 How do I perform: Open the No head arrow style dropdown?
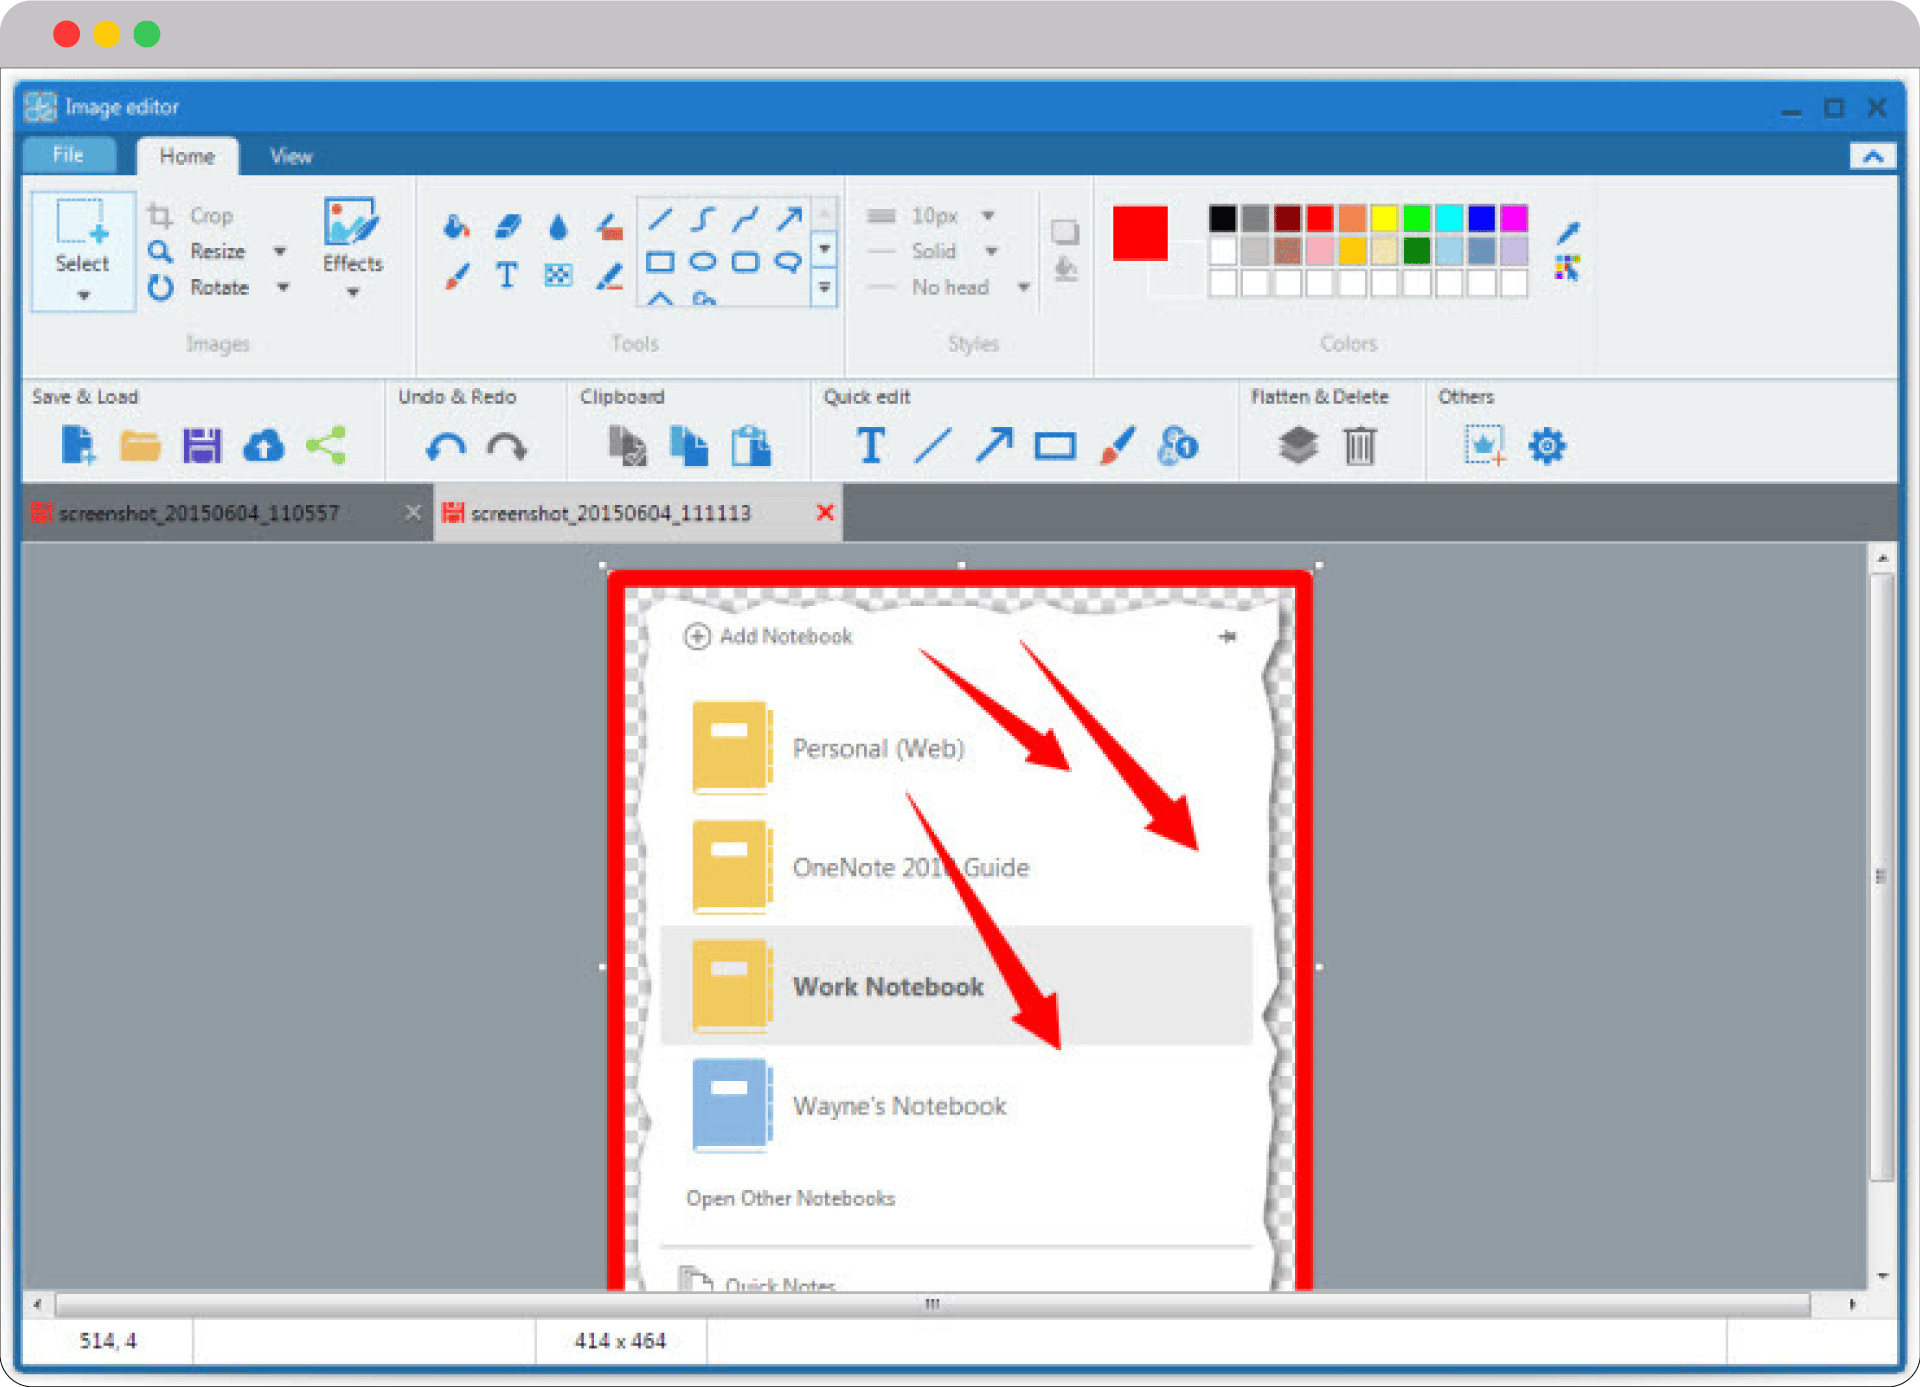pyautogui.click(x=1024, y=288)
